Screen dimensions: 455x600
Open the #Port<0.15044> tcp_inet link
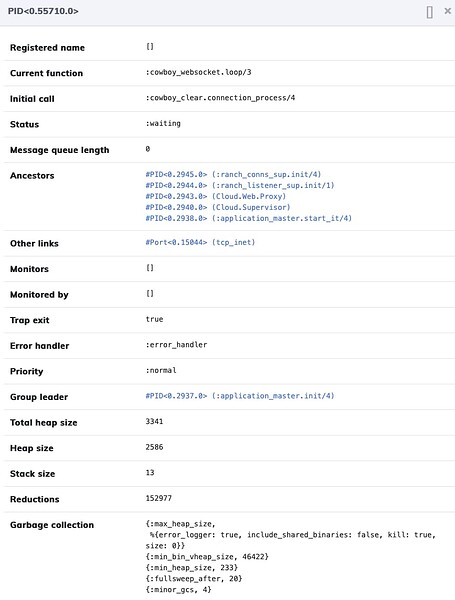coord(200,242)
